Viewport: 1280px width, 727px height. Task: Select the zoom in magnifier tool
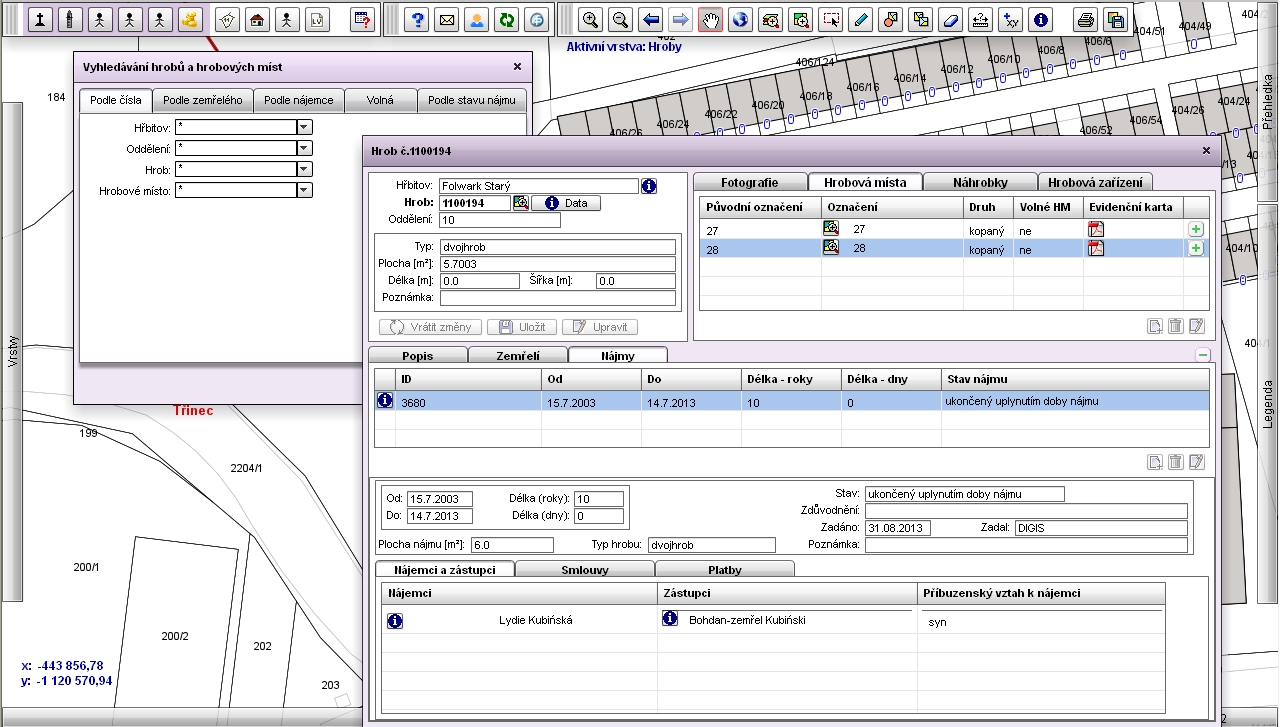point(591,20)
